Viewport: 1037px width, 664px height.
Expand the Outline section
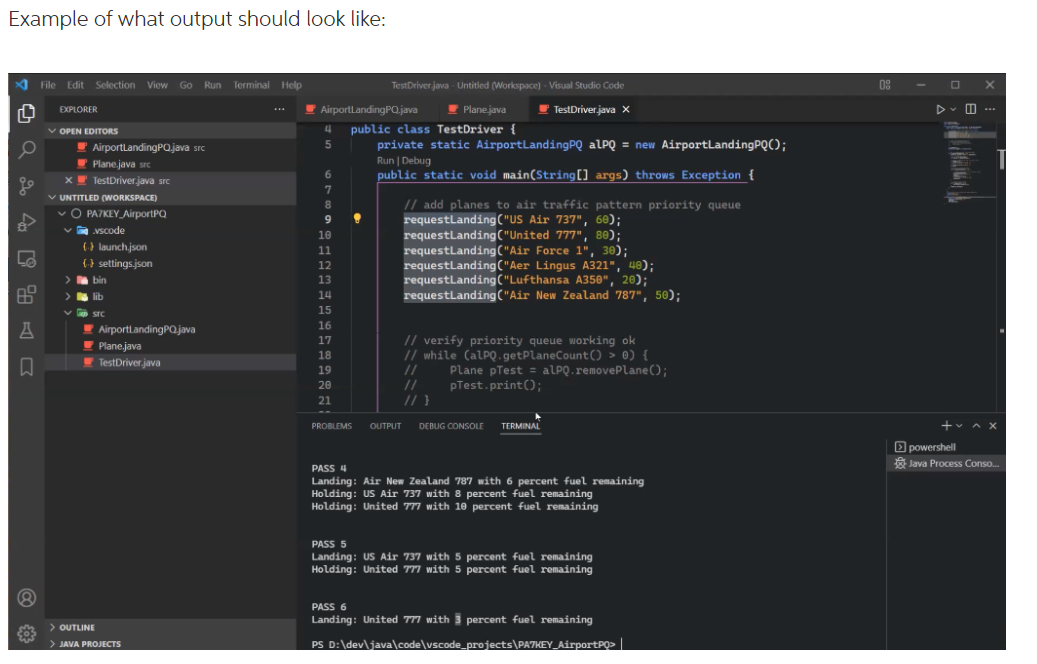click(171, 627)
